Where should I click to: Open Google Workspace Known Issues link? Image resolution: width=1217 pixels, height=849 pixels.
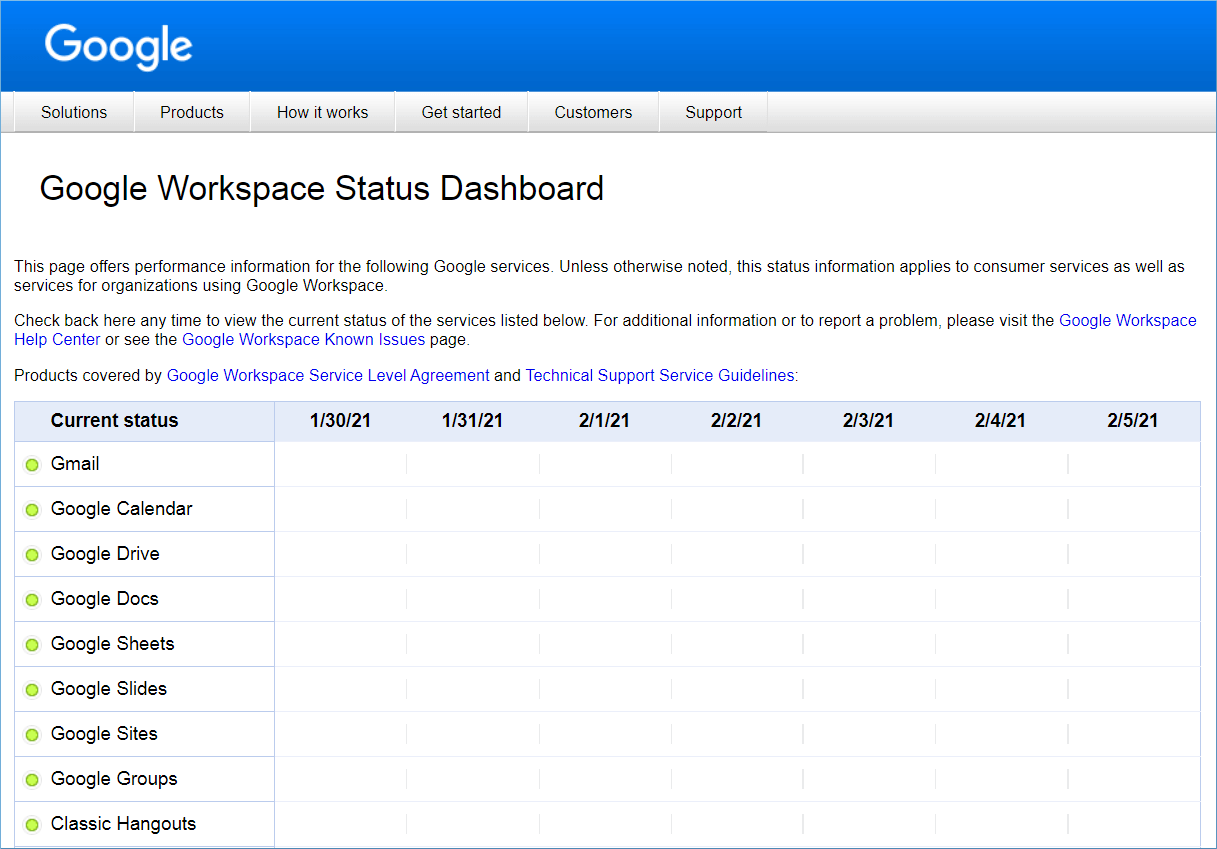(x=303, y=339)
